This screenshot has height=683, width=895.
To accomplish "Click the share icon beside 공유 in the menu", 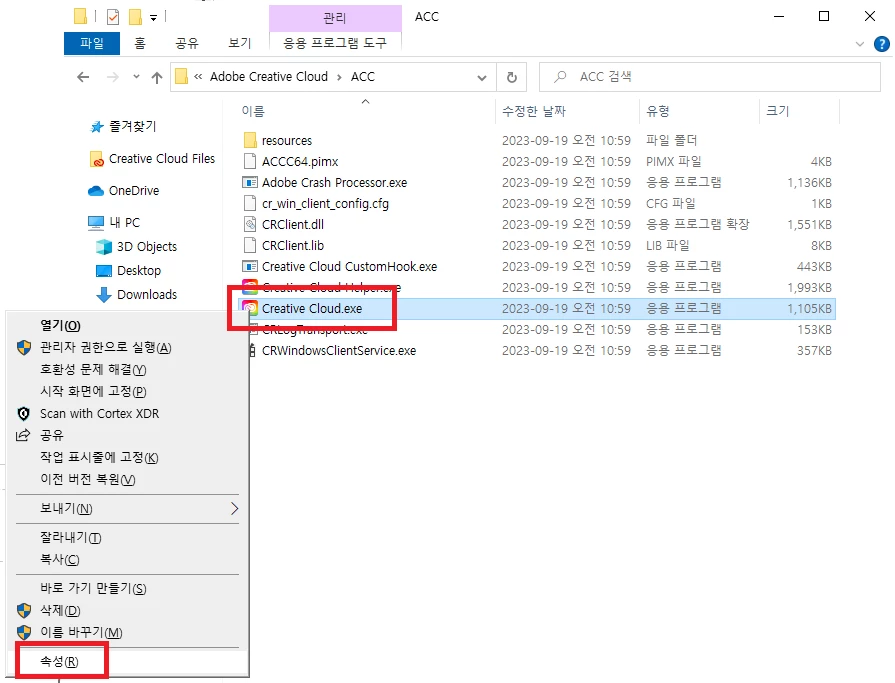I will 23,435.
